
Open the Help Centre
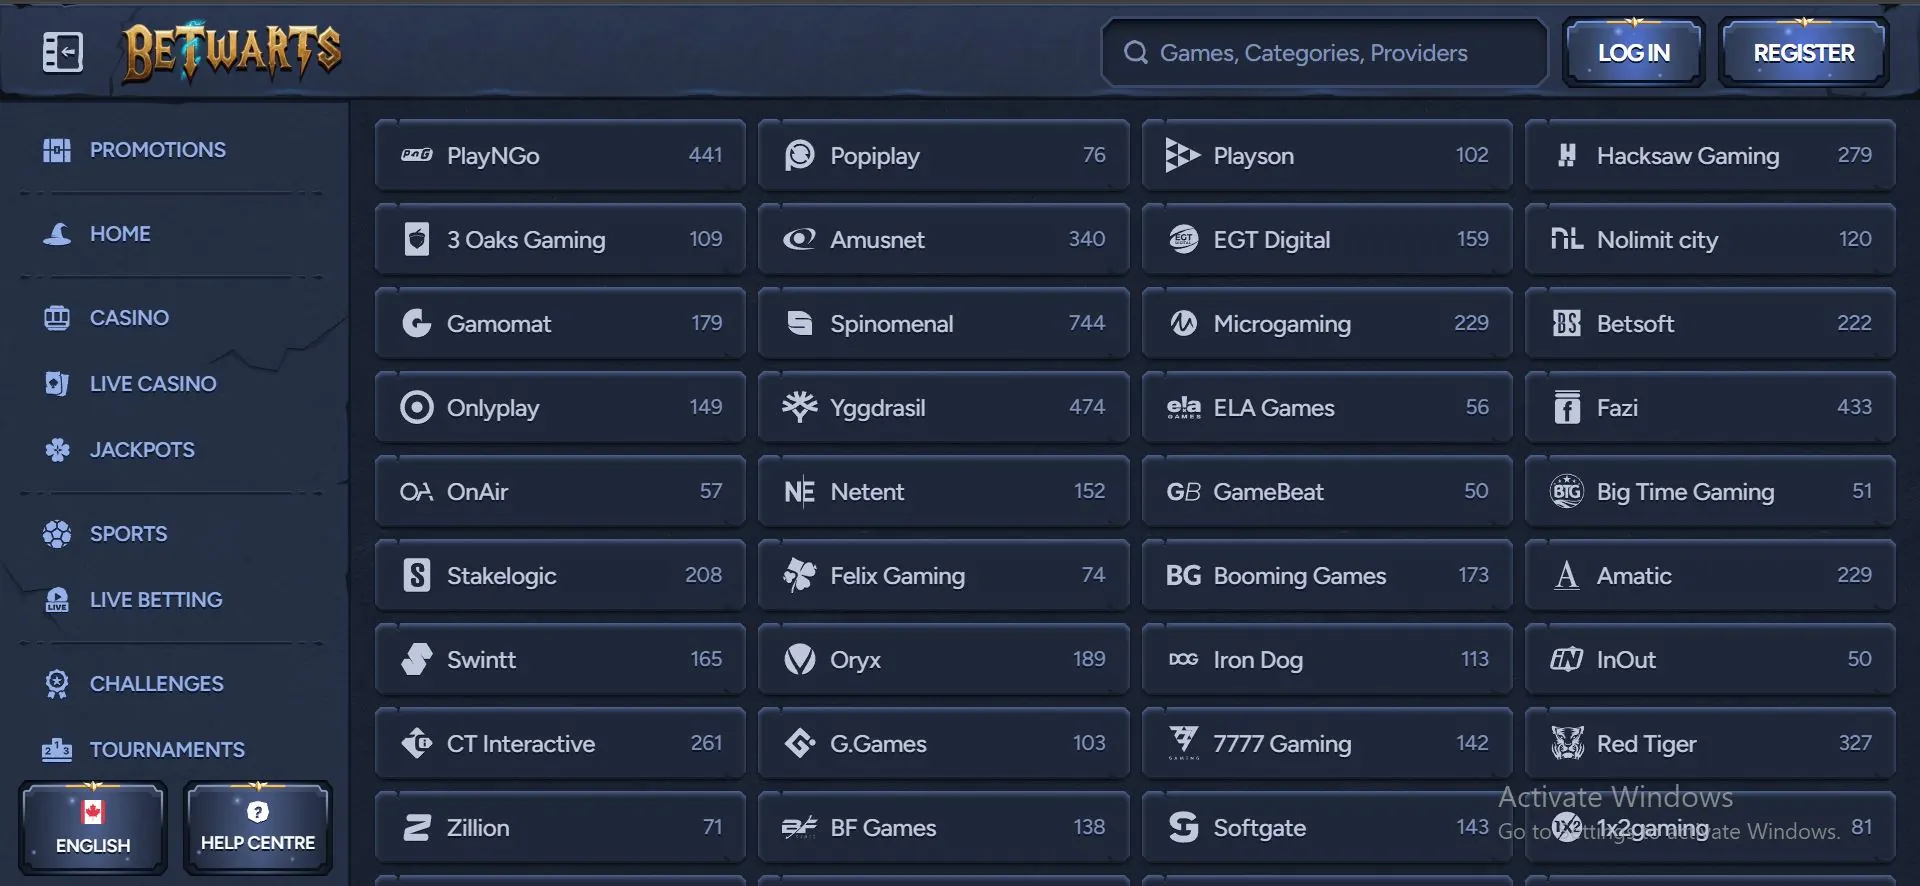(258, 828)
